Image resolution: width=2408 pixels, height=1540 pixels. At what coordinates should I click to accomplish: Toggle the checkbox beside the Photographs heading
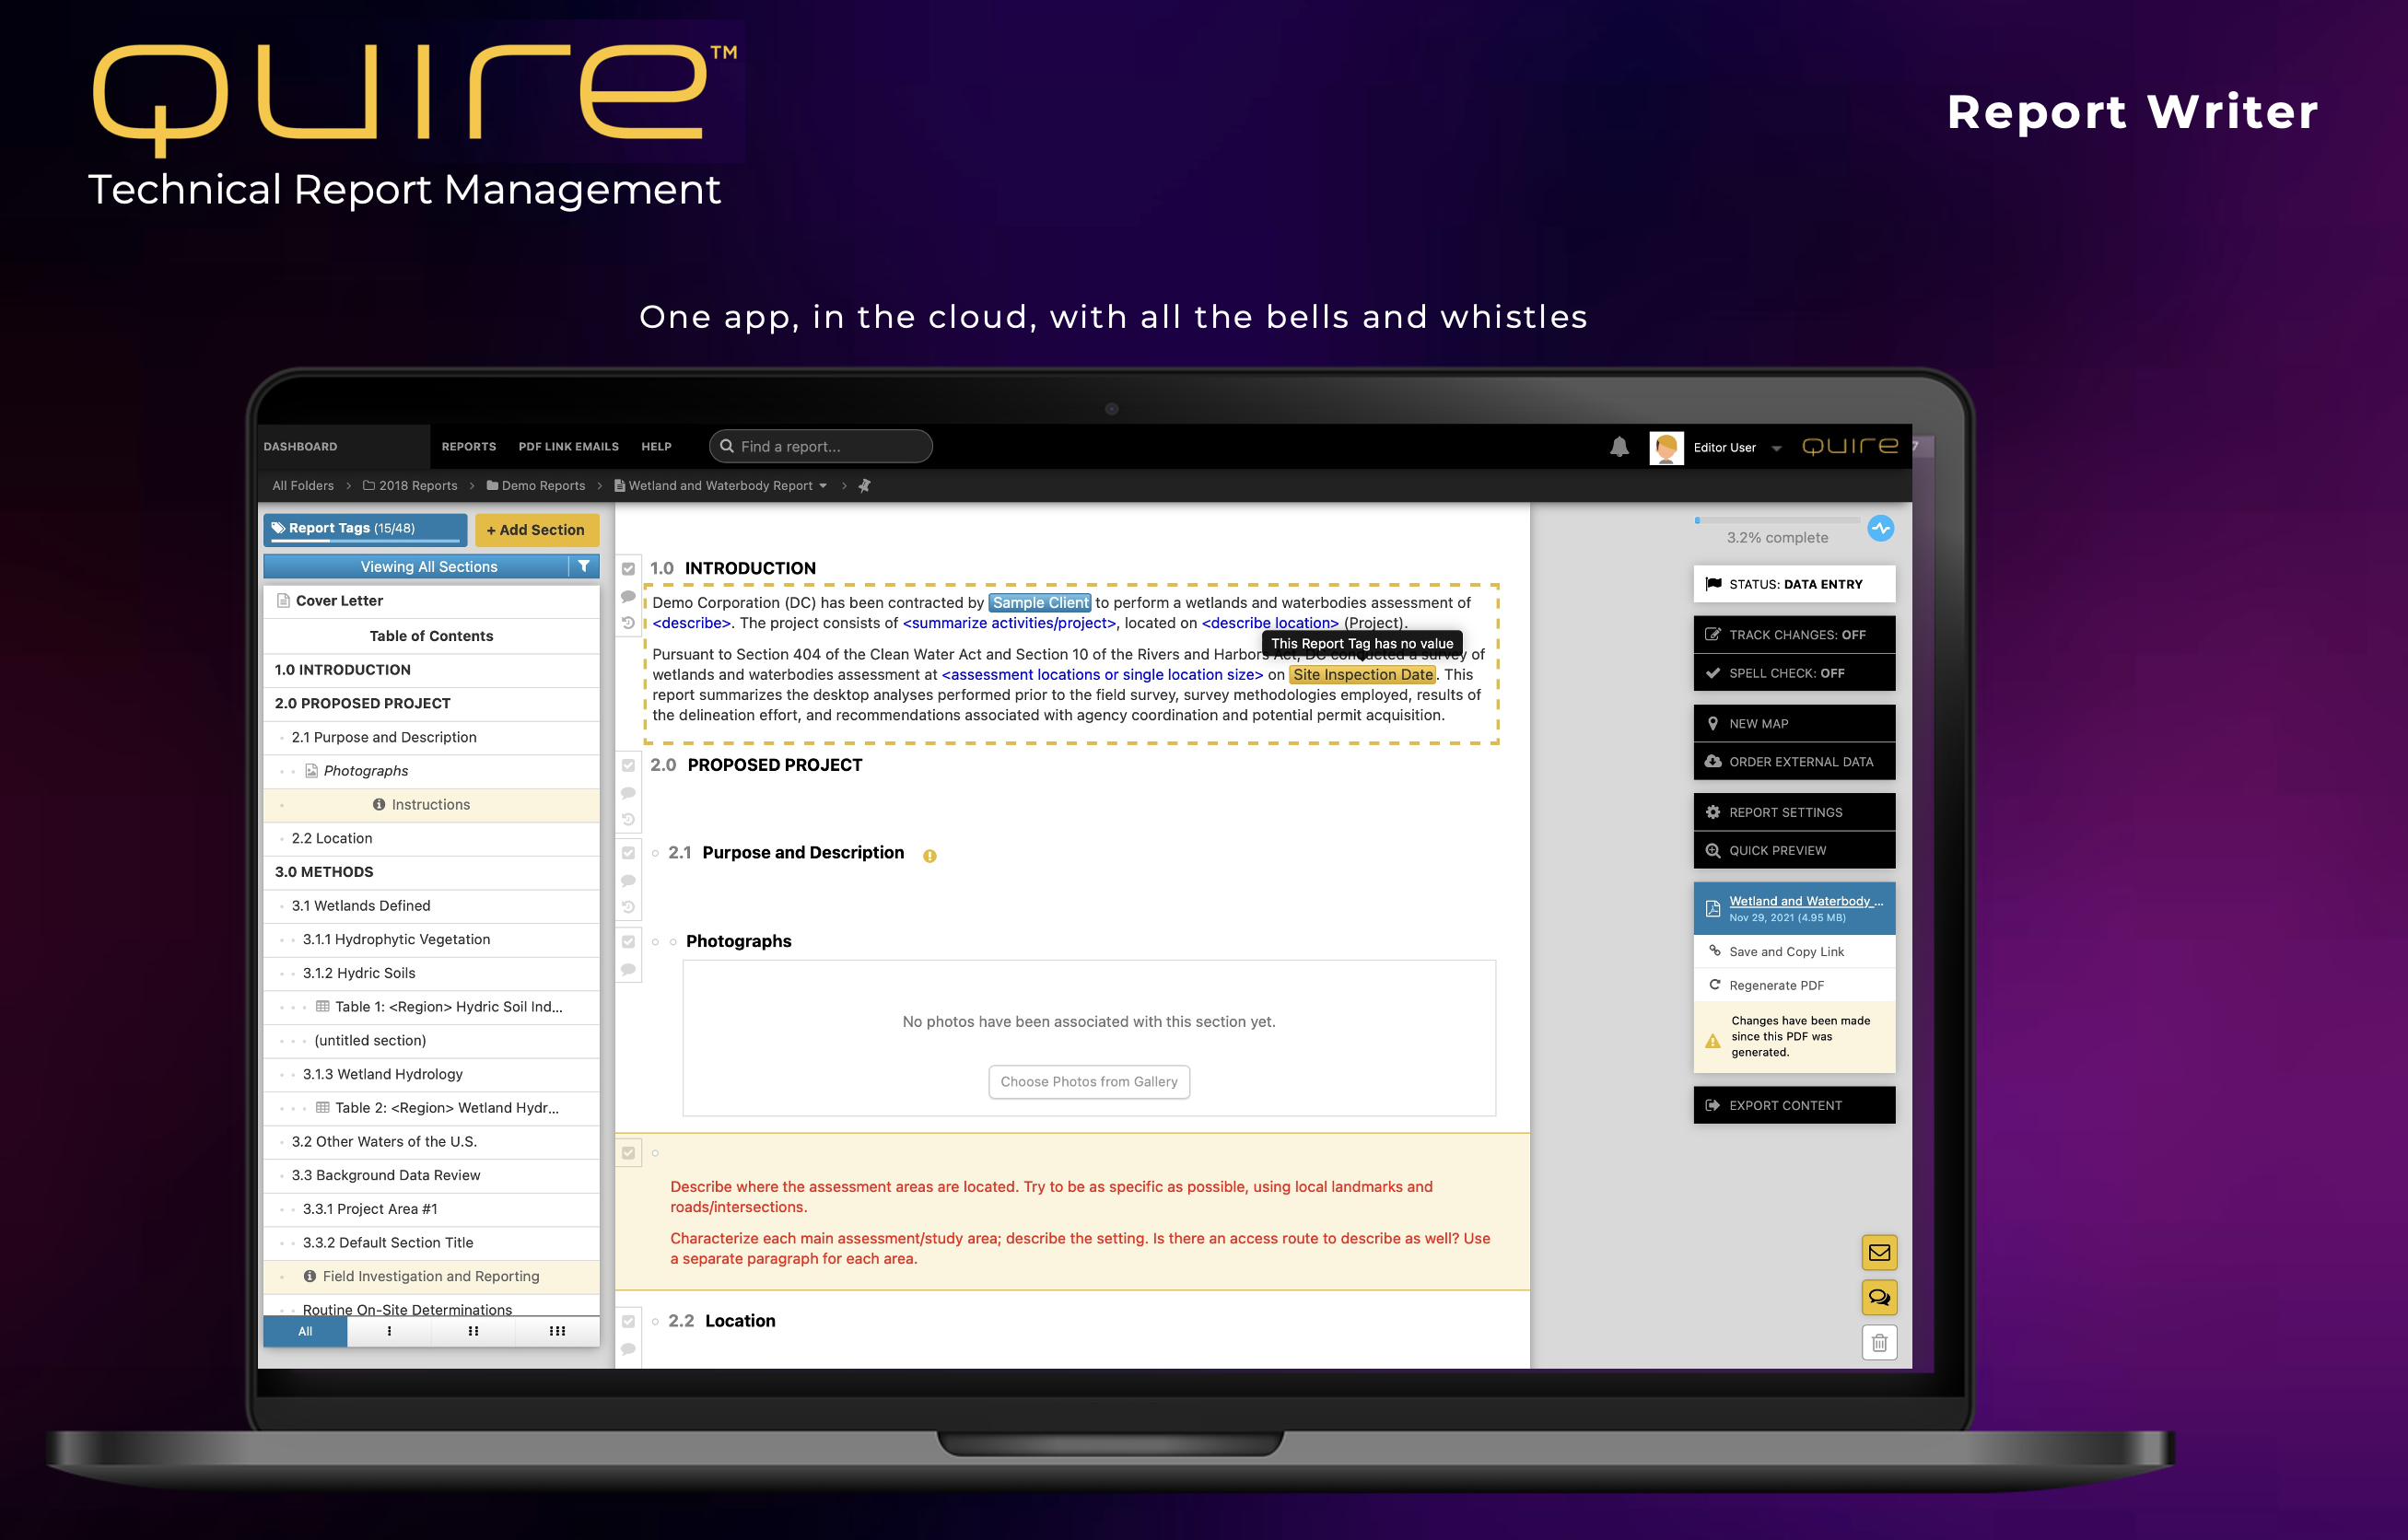click(628, 942)
